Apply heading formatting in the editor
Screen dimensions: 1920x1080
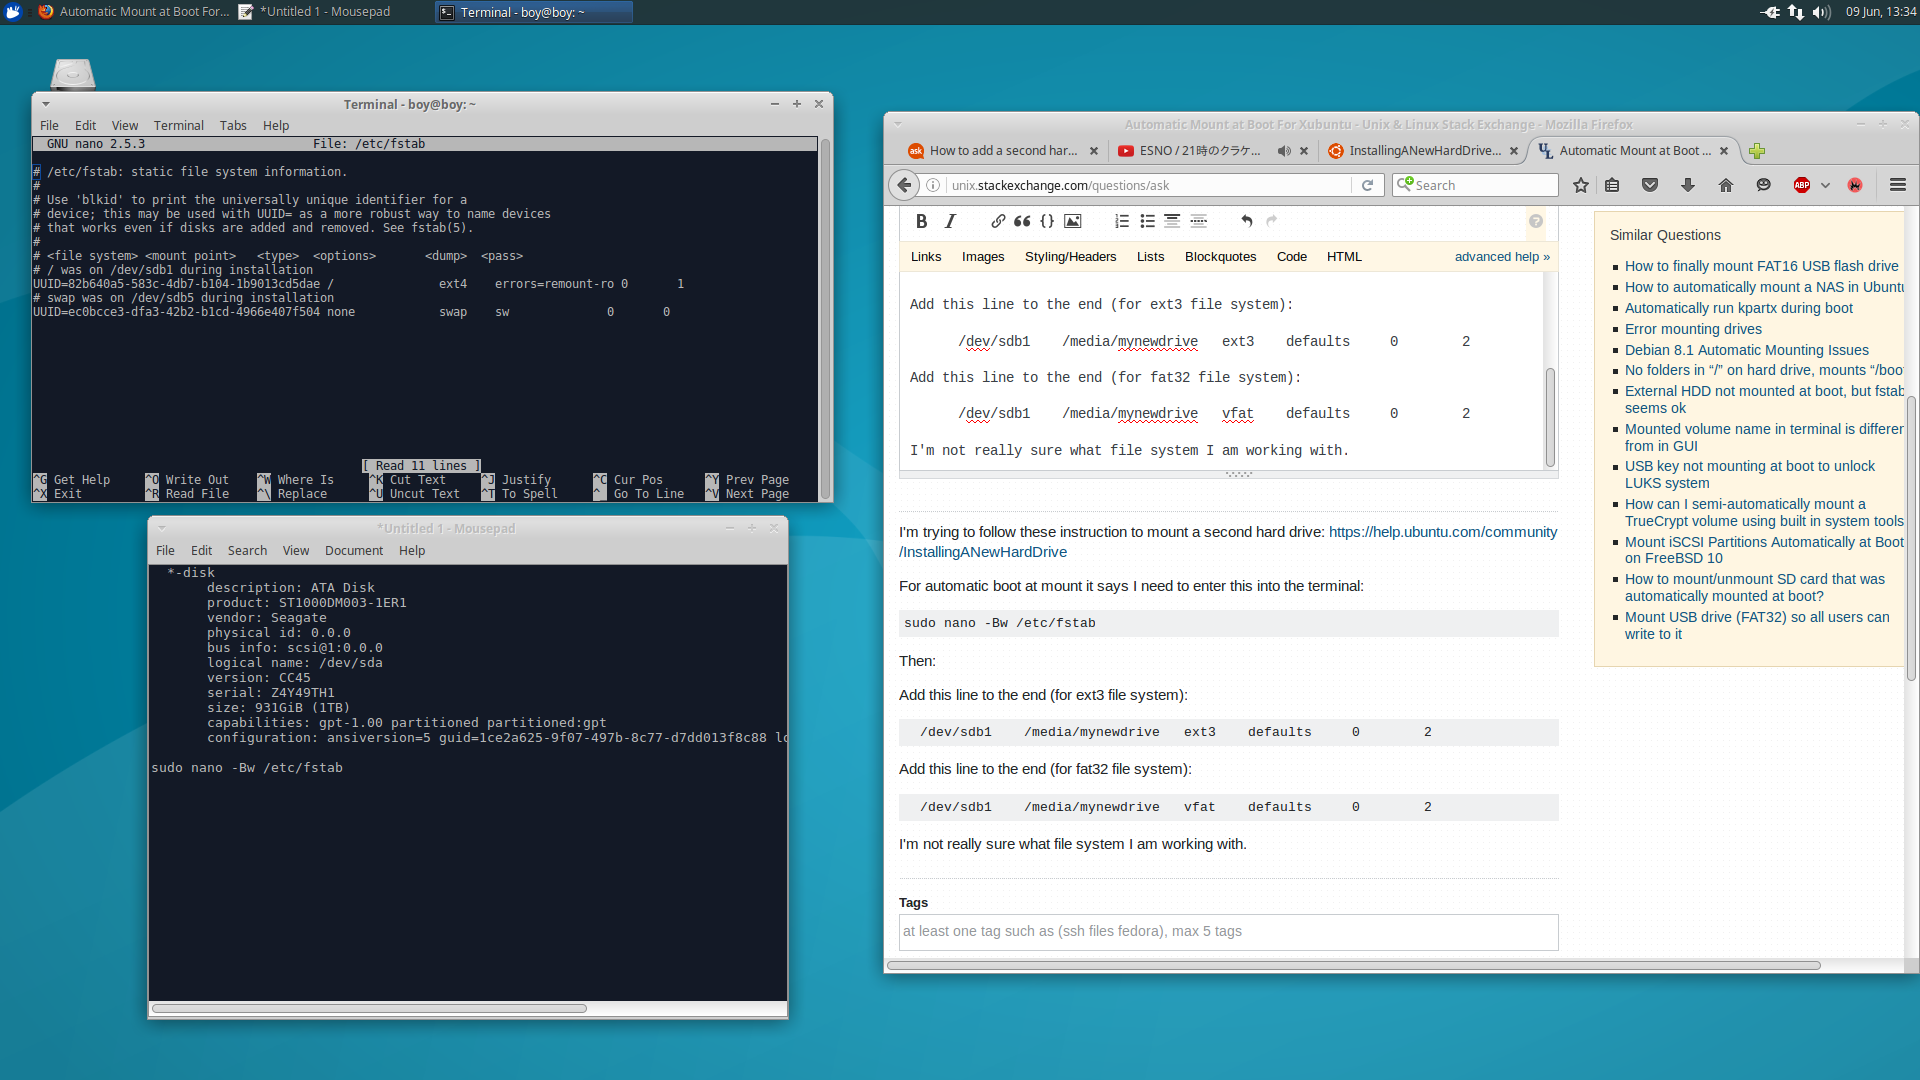(1172, 221)
